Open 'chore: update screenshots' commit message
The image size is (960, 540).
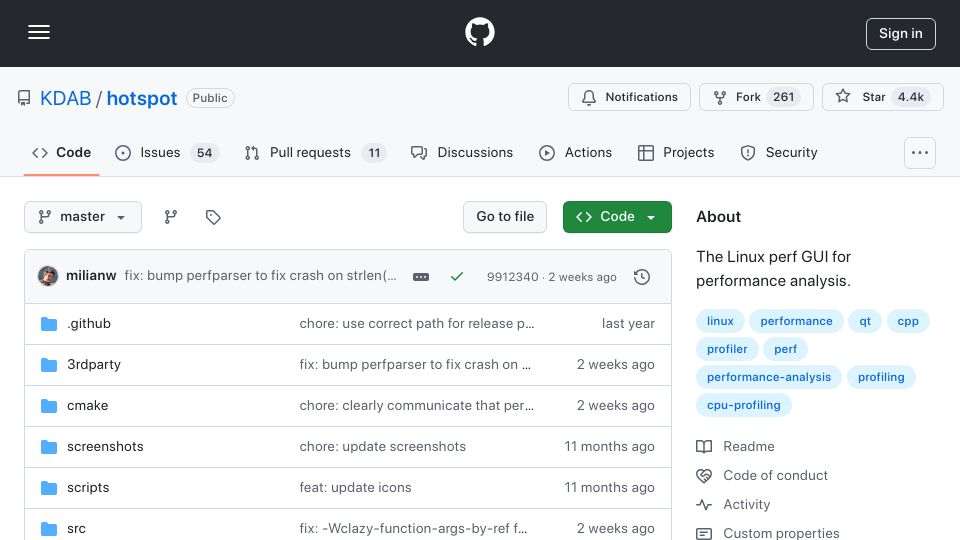[x=383, y=446]
